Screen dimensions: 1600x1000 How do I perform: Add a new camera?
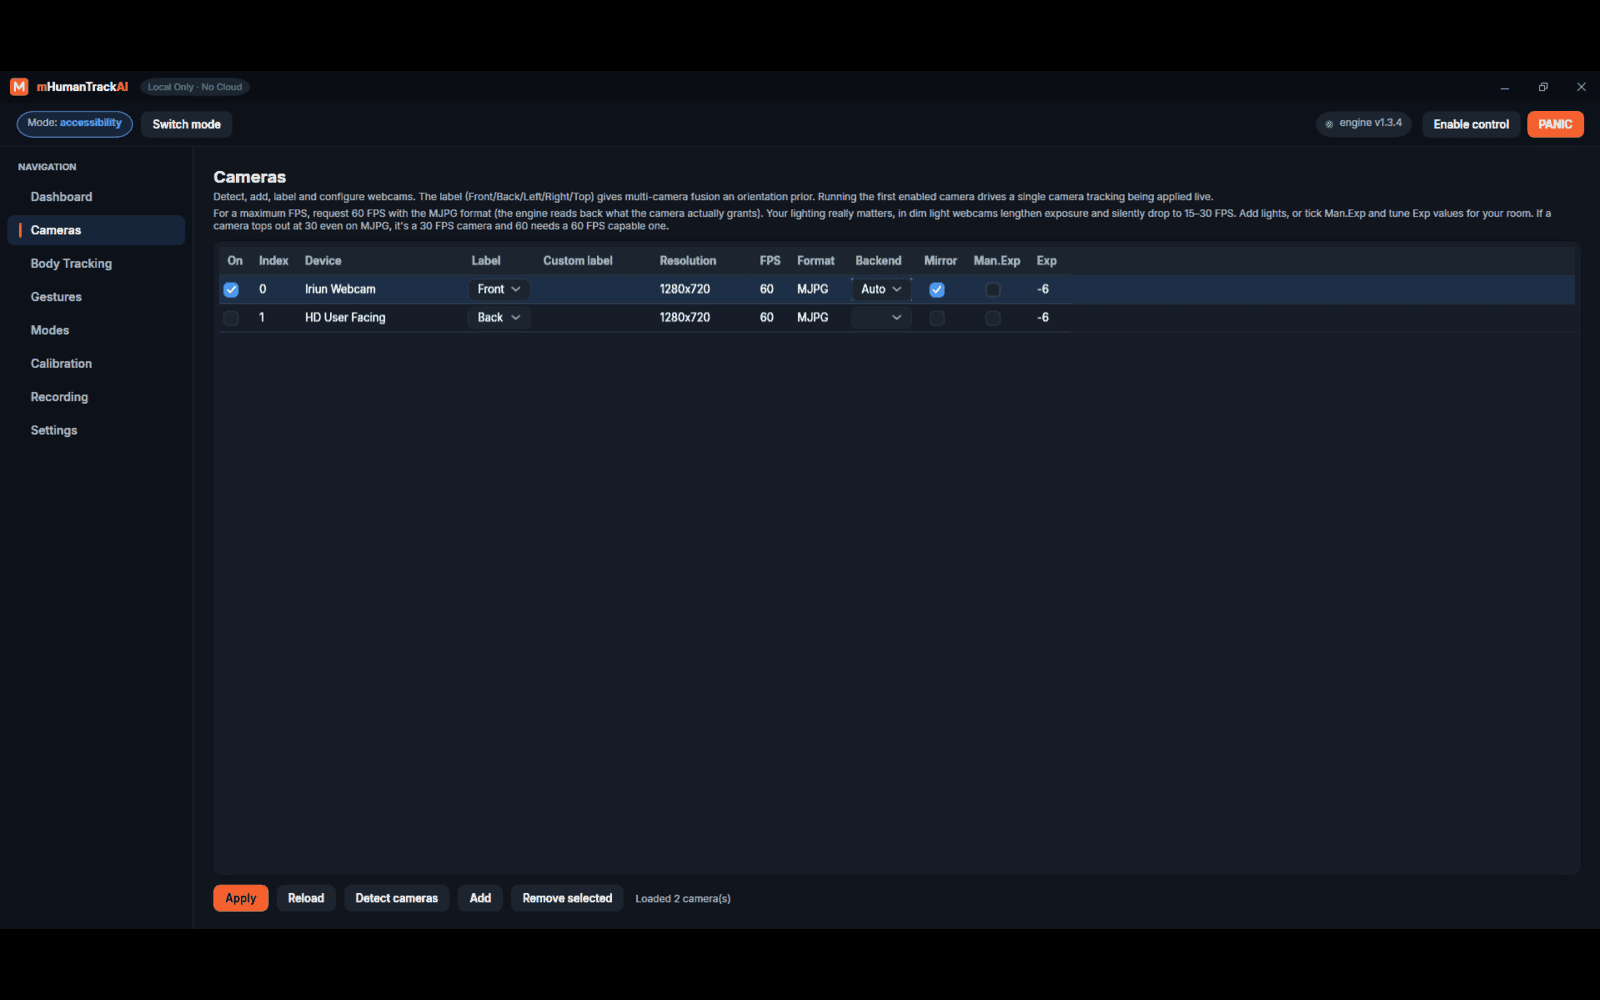click(480, 898)
